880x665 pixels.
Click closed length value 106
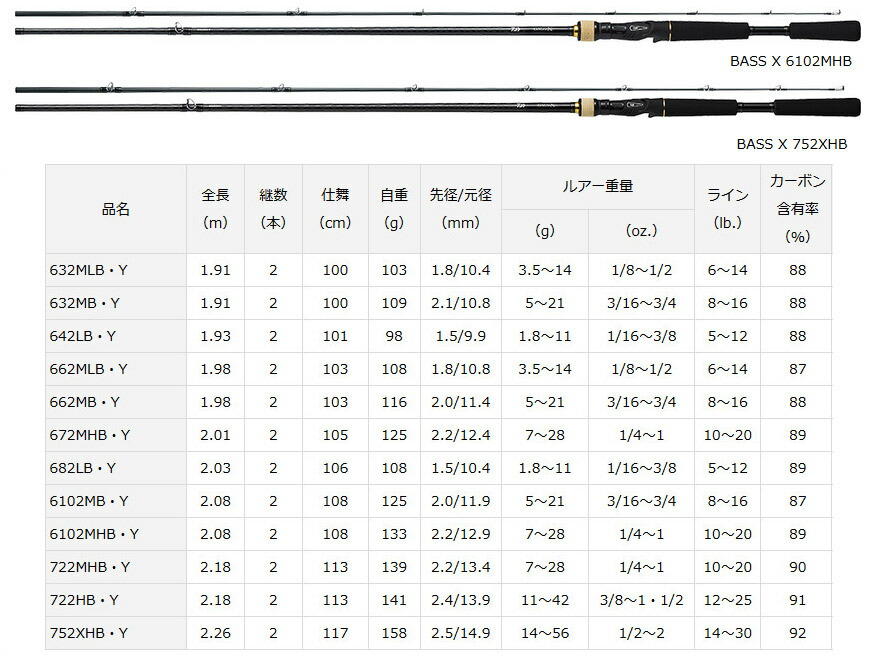point(335,468)
